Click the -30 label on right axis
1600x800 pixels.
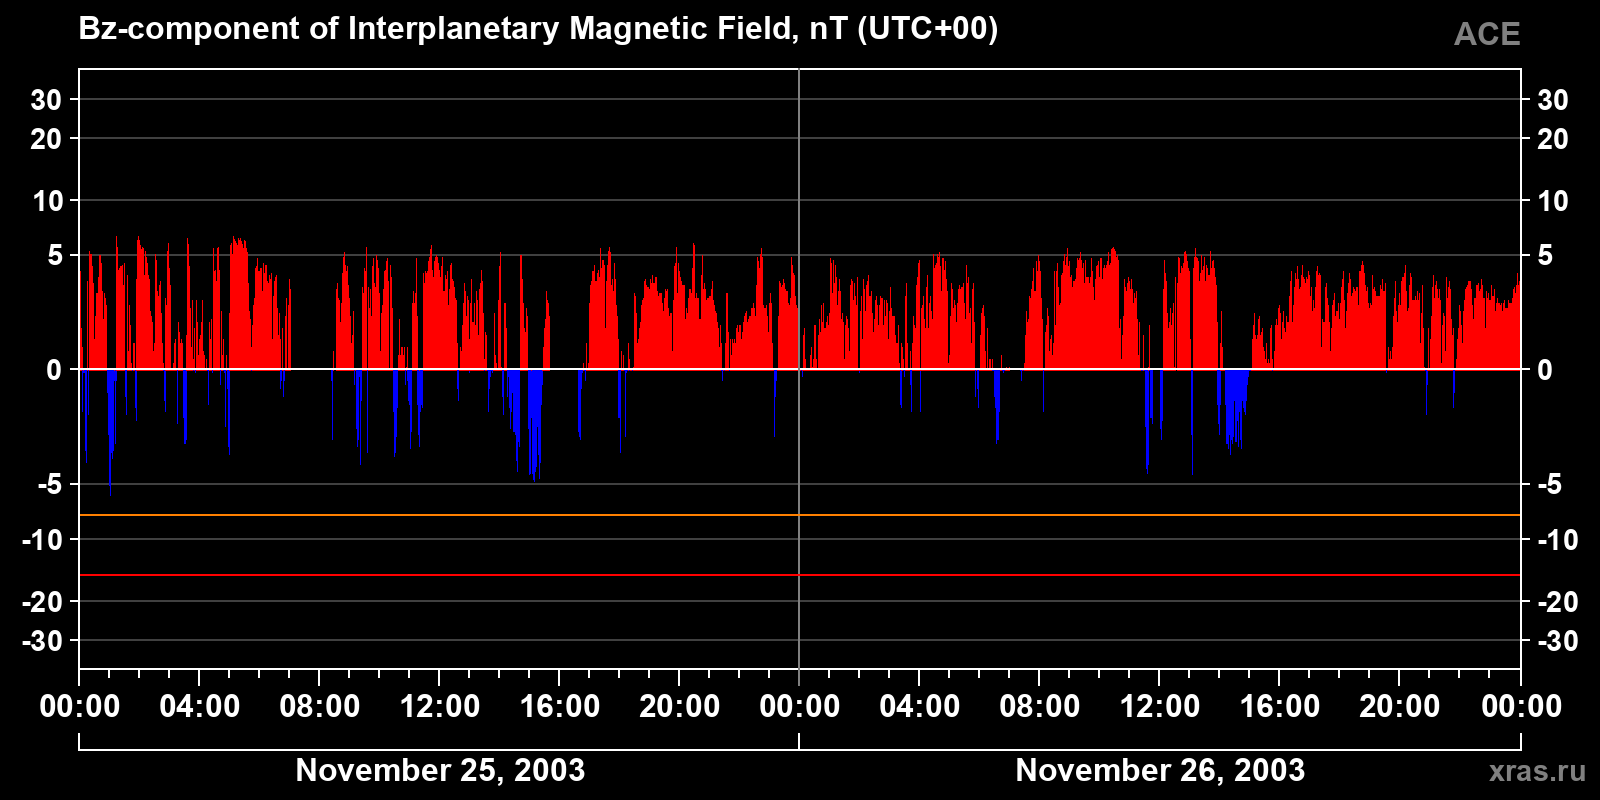coord(1557,641)
